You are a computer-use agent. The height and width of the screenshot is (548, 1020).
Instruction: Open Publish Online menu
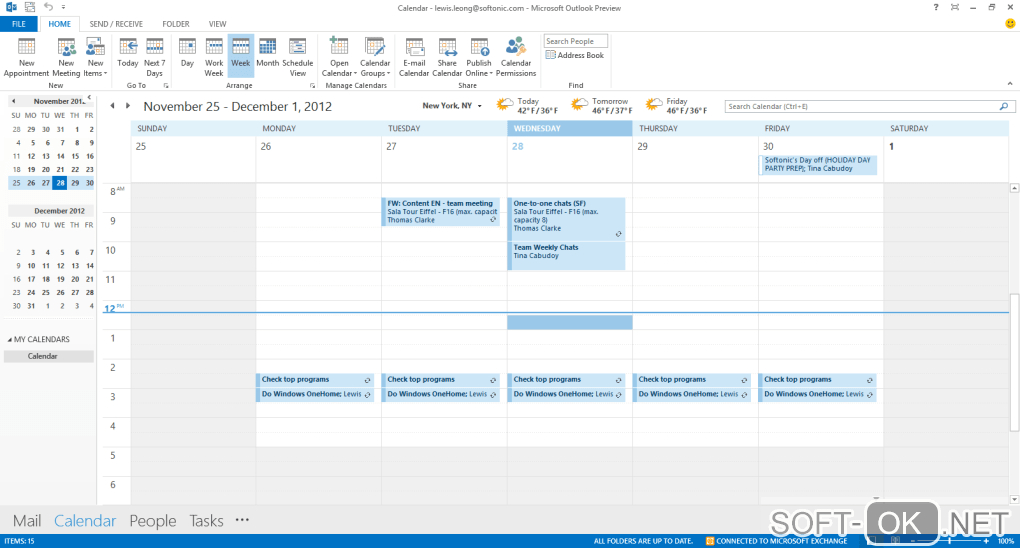(479, 57)
